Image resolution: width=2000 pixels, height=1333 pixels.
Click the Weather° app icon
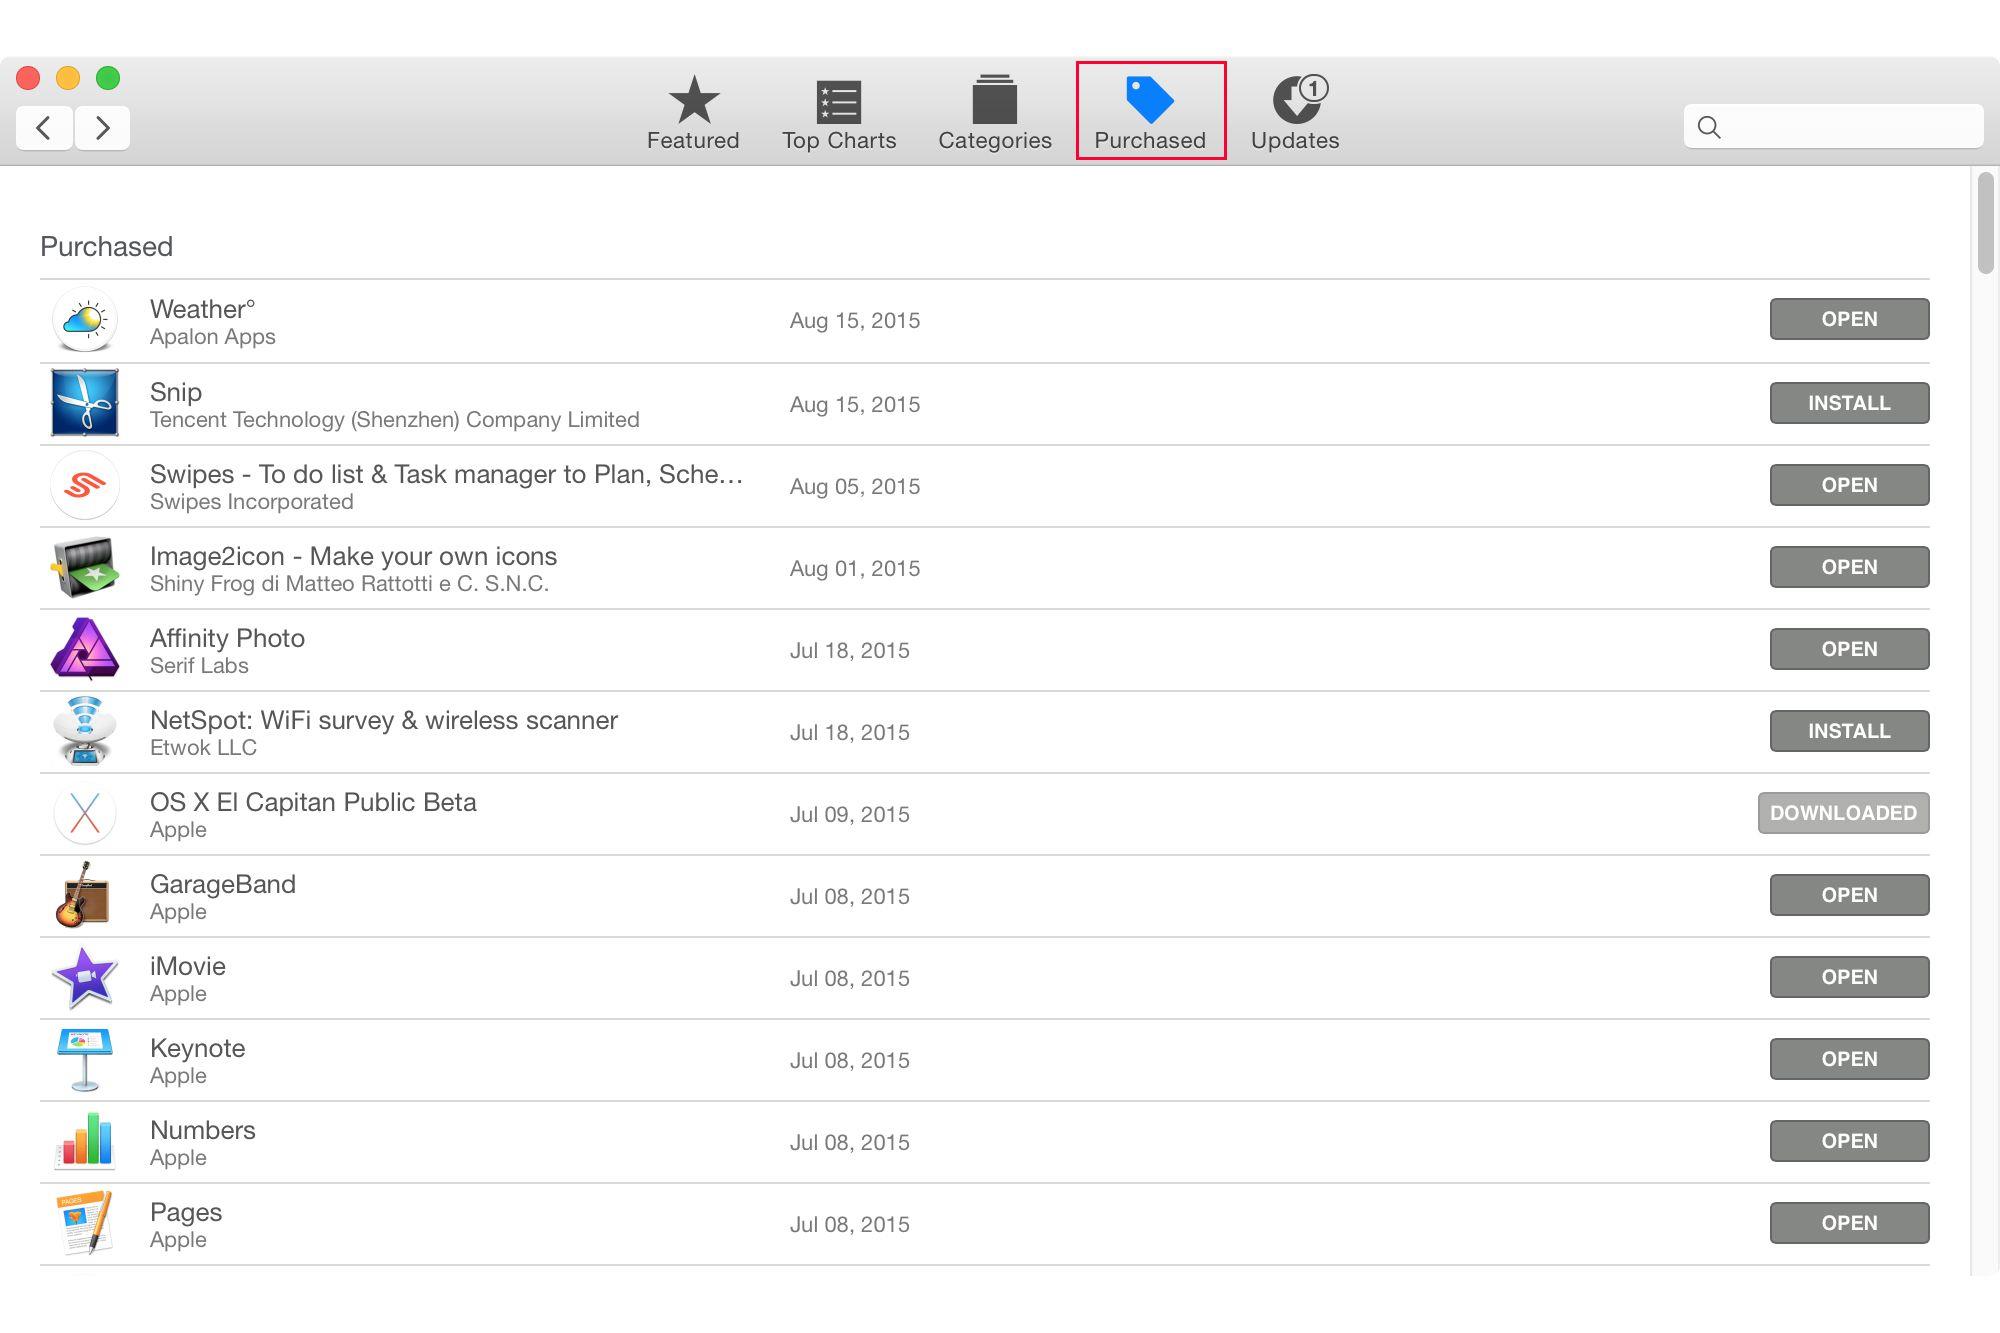tap(85, 320)
